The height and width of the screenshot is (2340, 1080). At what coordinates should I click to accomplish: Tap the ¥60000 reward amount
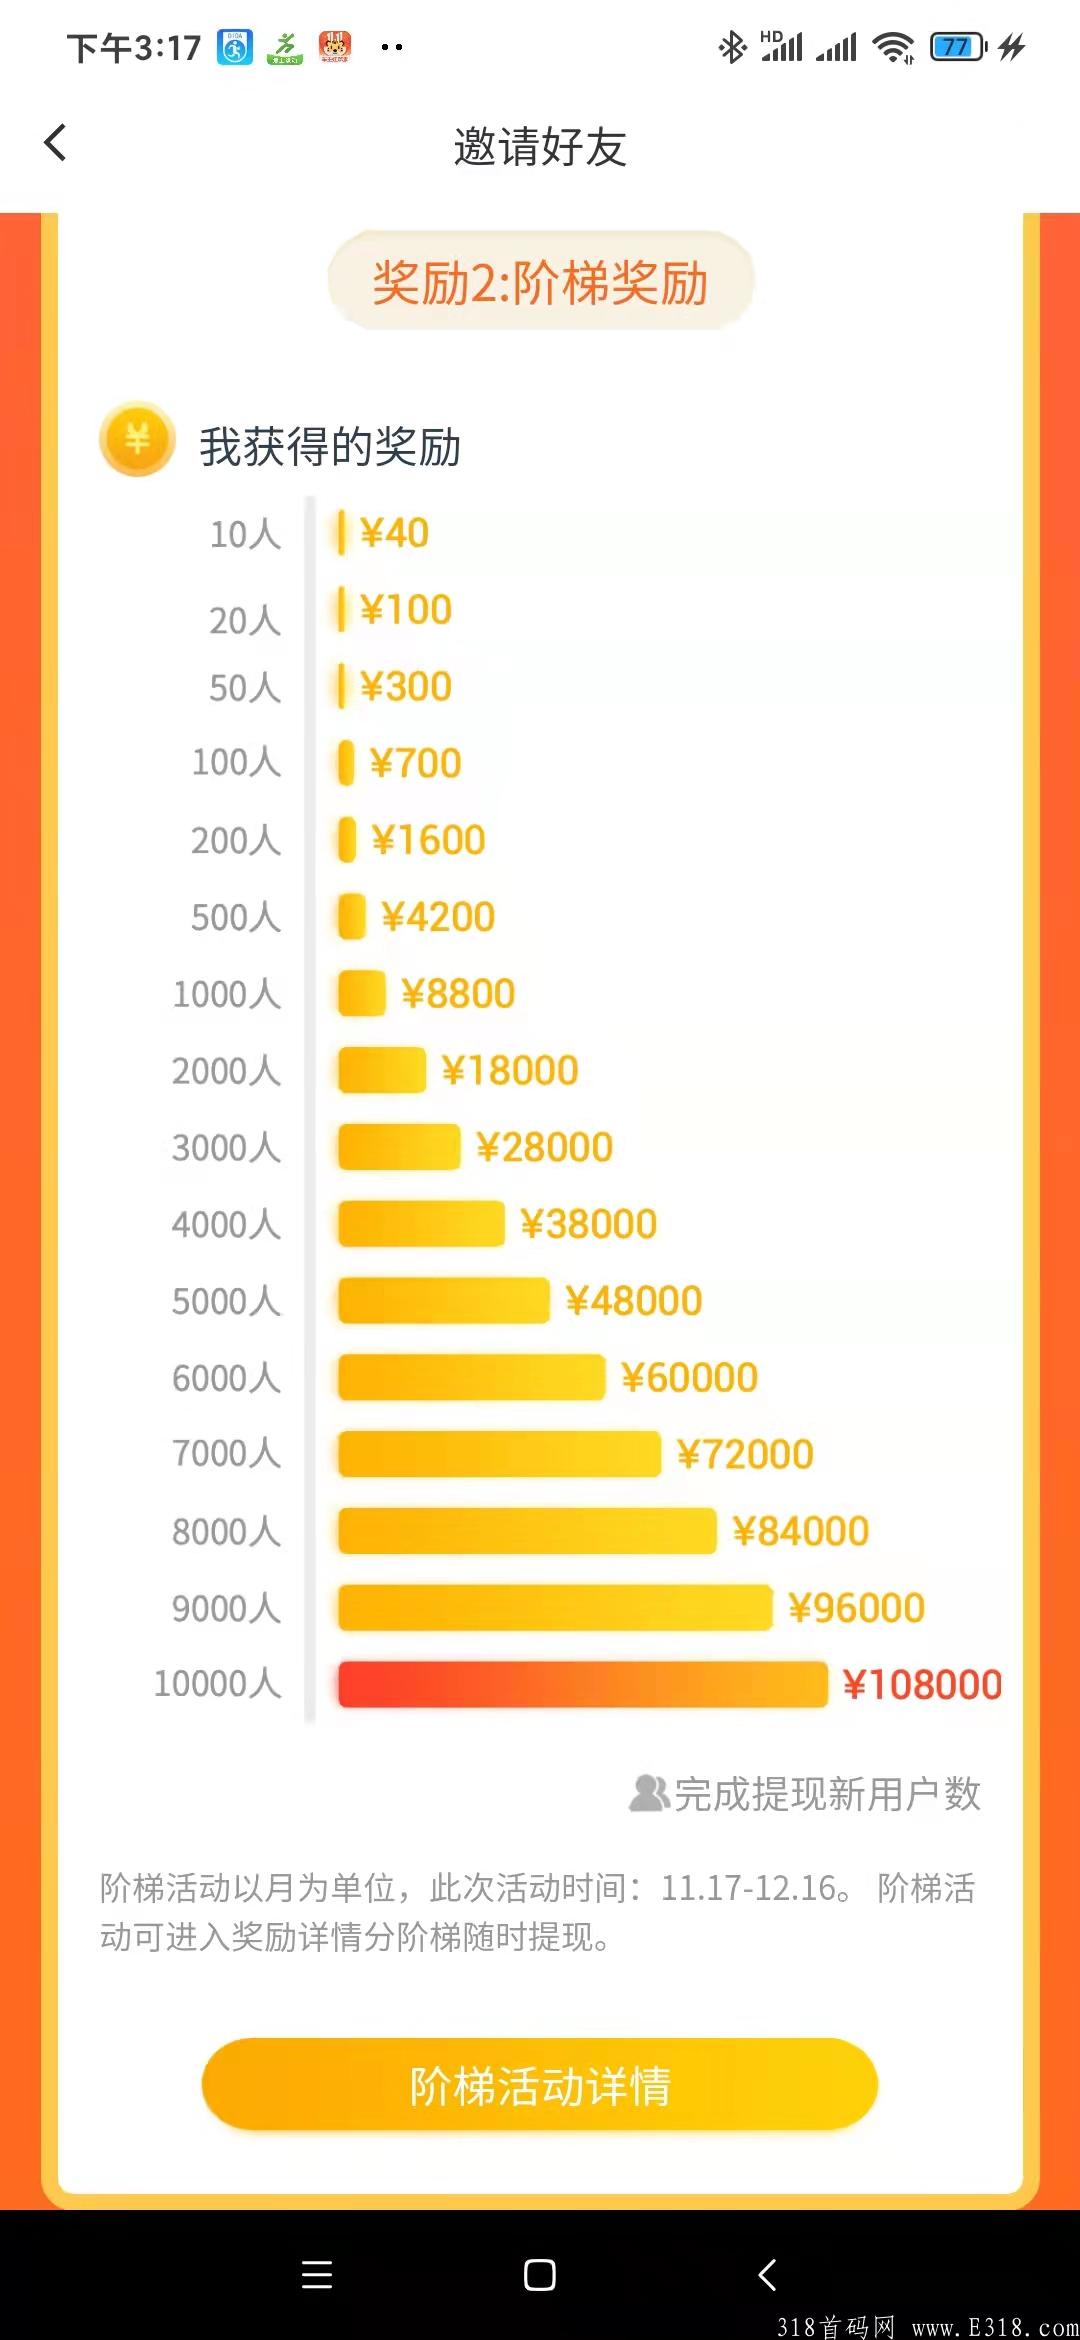click(x=689, y=1378)
